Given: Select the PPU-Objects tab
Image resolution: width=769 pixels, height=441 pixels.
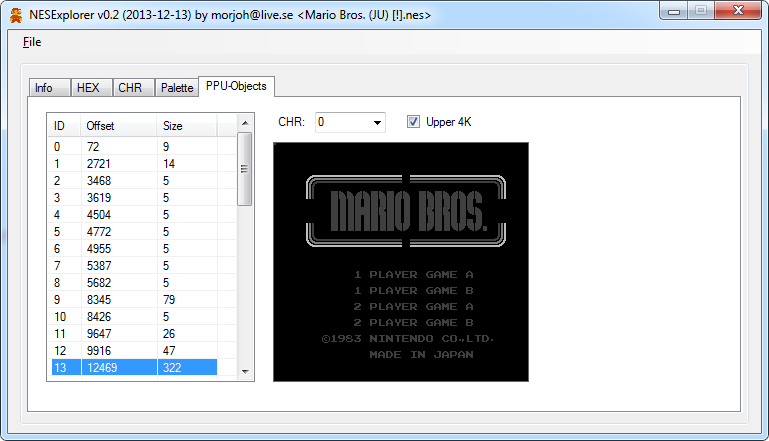Looking at the screenshot, I should 236,86.
